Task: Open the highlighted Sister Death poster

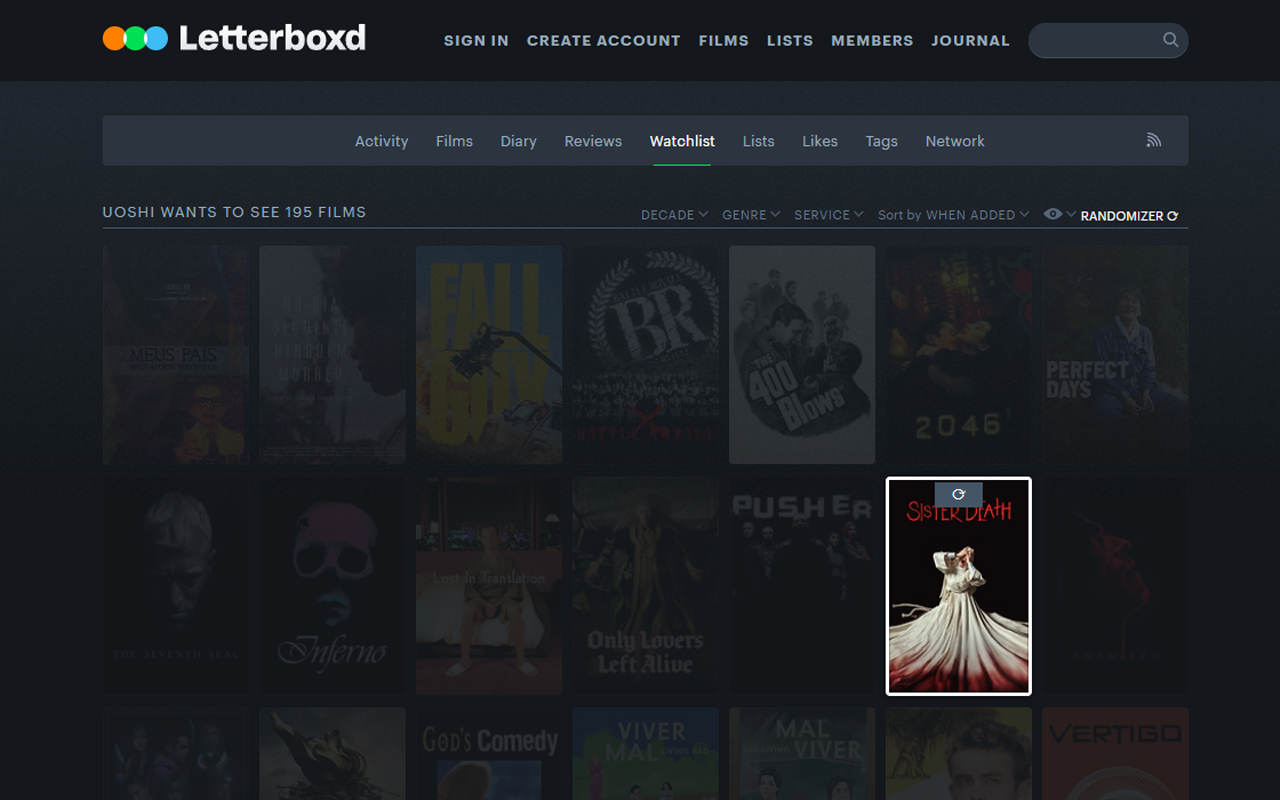Action: pos(958,586)
